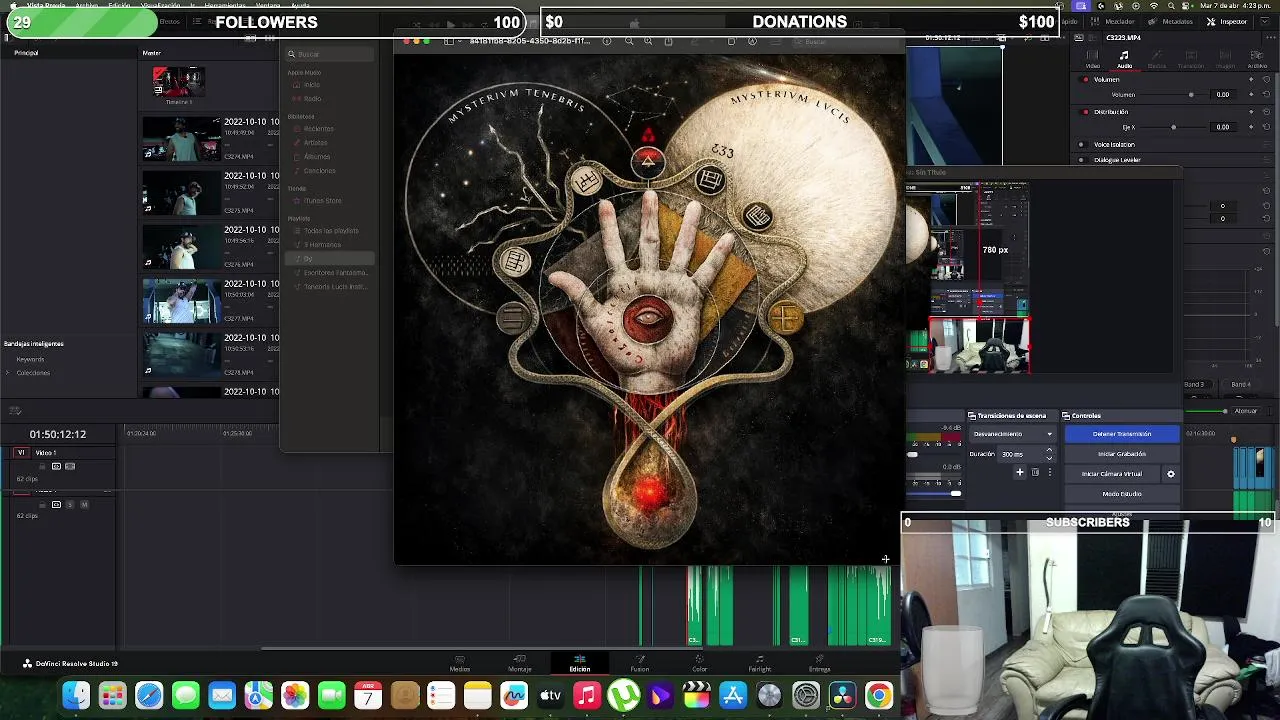1280x720 pixels.
Task: Open Photos from the Dock
Action: point(295,695)
